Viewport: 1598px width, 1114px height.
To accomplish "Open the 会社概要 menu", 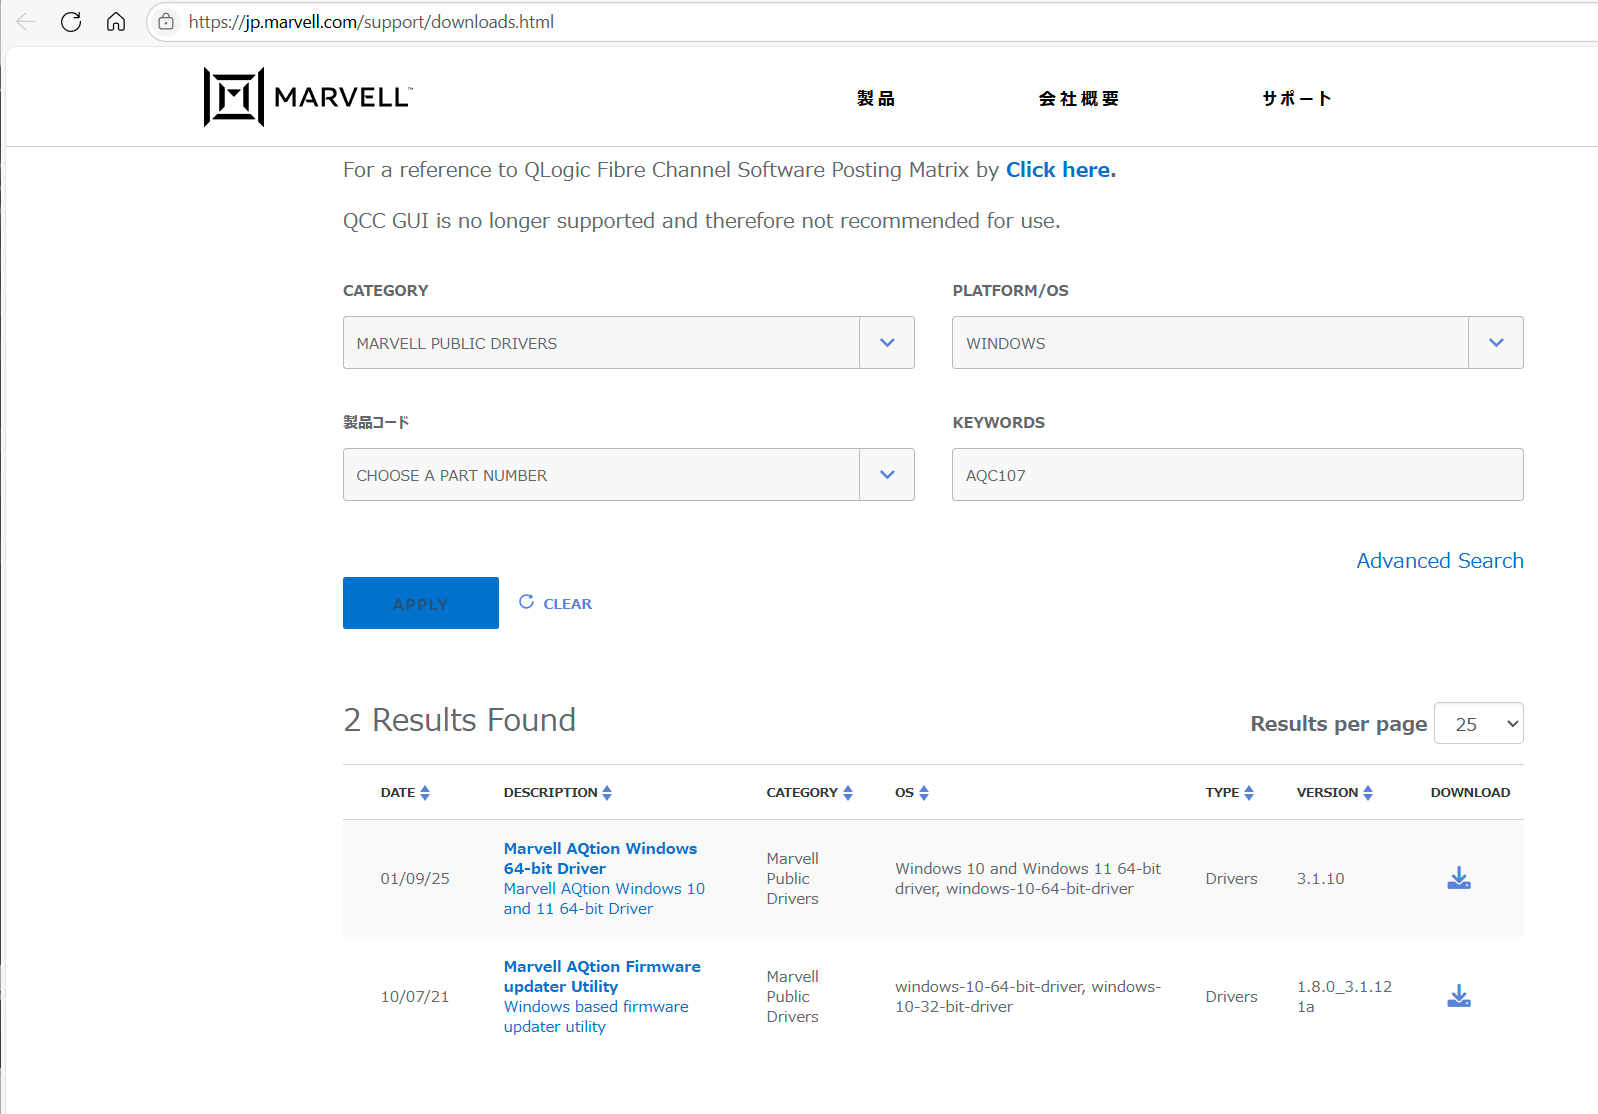I will (1079, 98).
